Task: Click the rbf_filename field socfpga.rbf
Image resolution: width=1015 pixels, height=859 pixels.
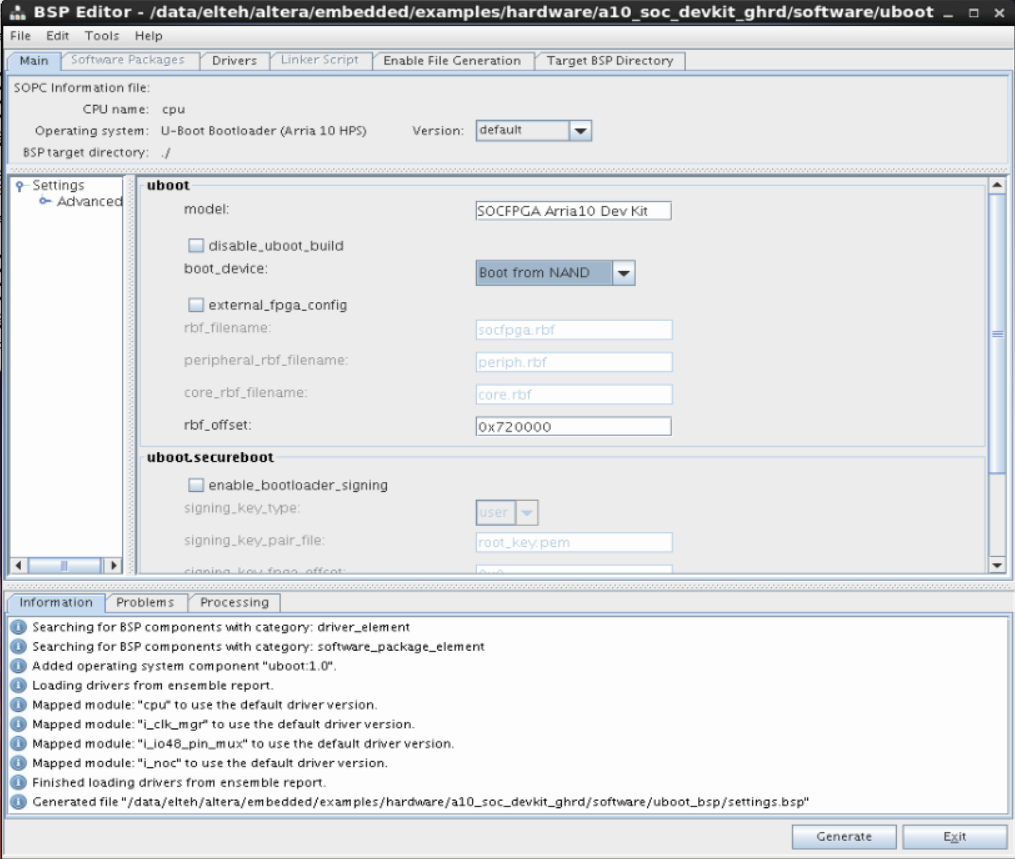Action: (x=574, y=329)
